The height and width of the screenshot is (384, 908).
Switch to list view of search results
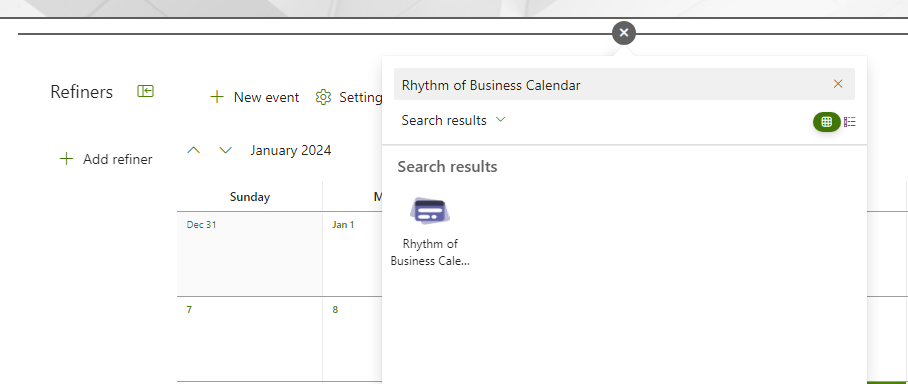click(850, 122)
